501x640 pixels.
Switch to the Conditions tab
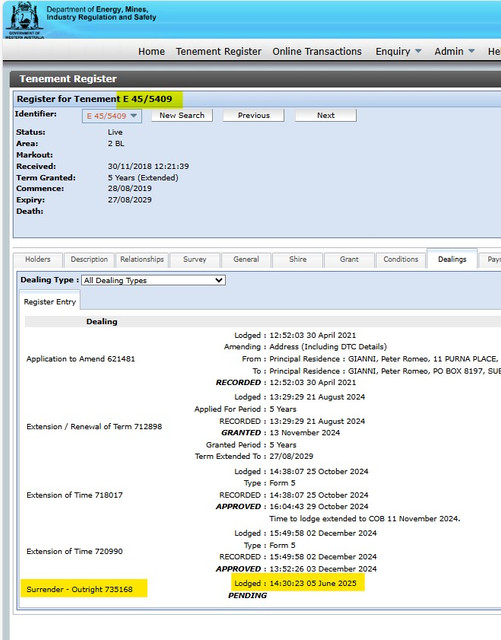[x=401, y=260]
